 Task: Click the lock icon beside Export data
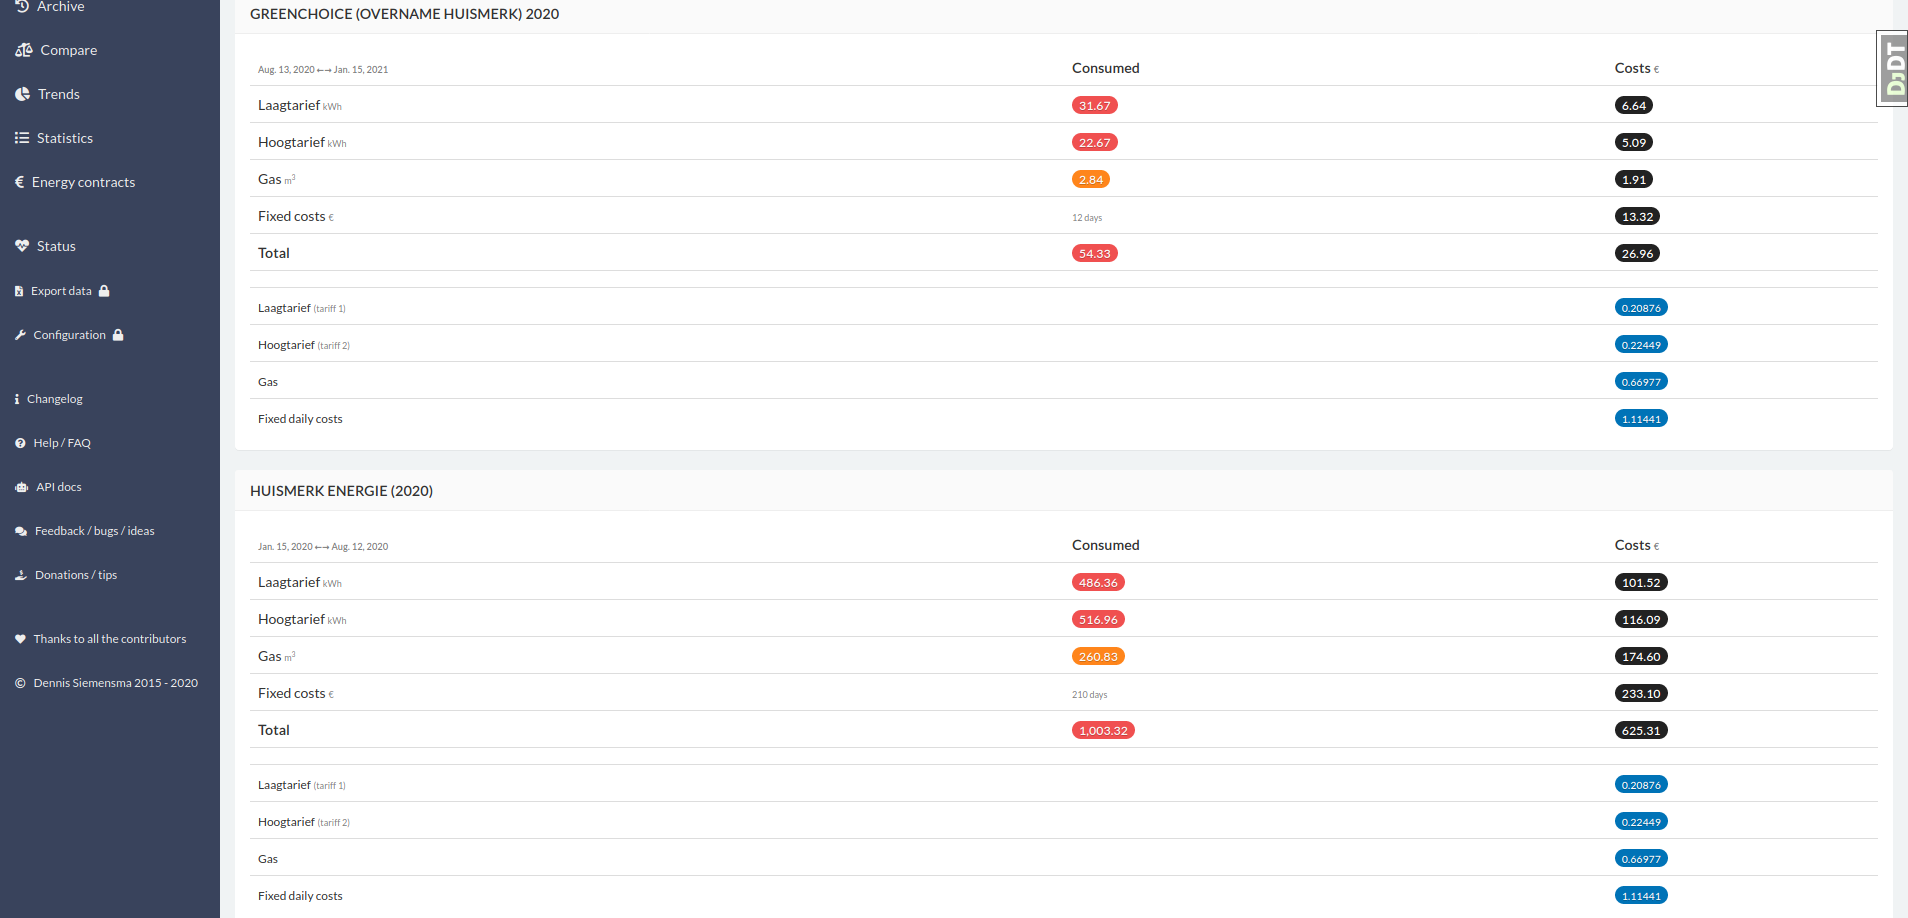point(104,291)
